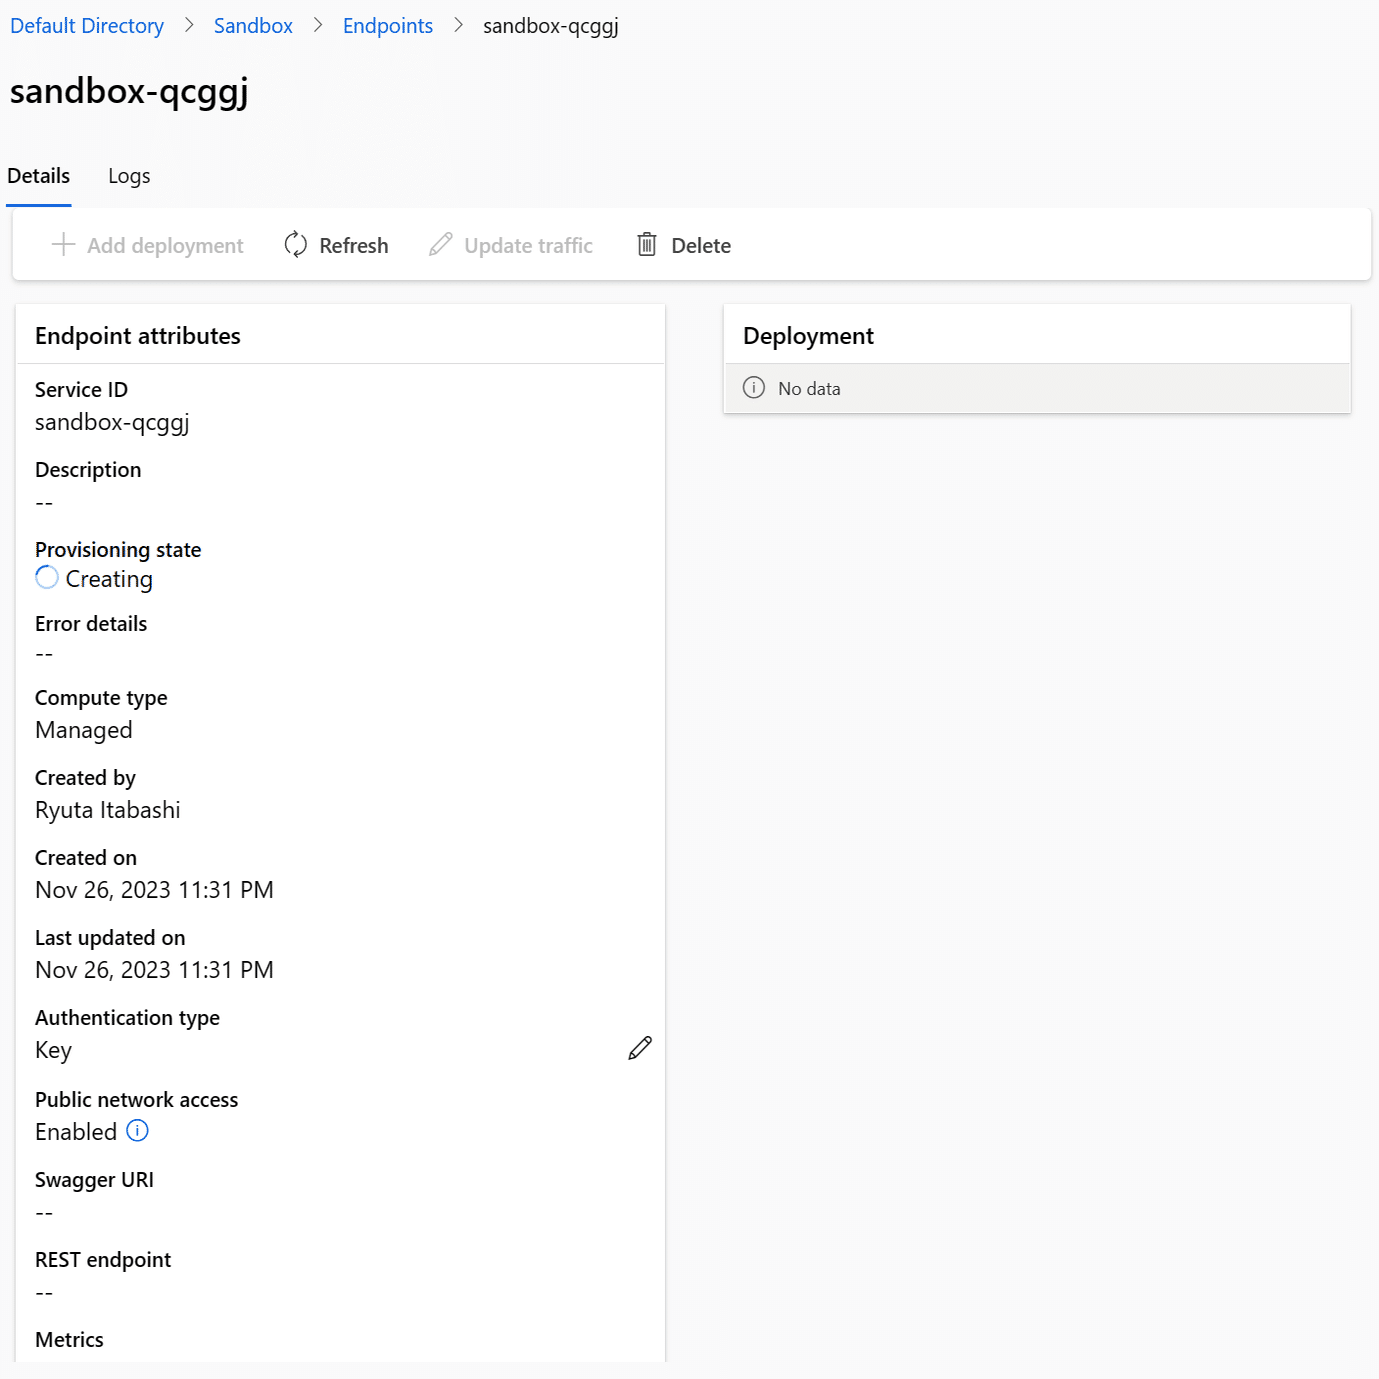
Task: Click the Delete button label
Action: point(701,246)
